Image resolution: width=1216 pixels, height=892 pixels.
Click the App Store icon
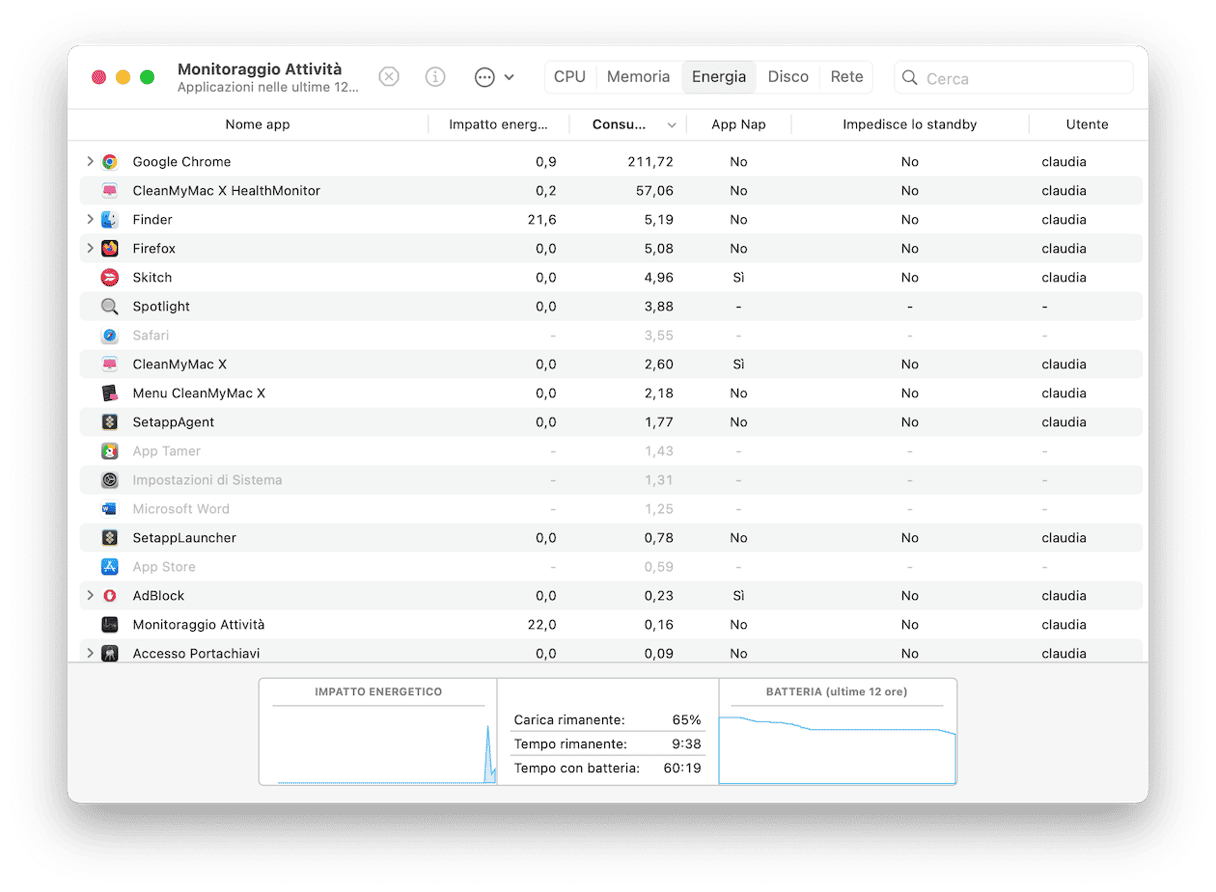point(110,567)
